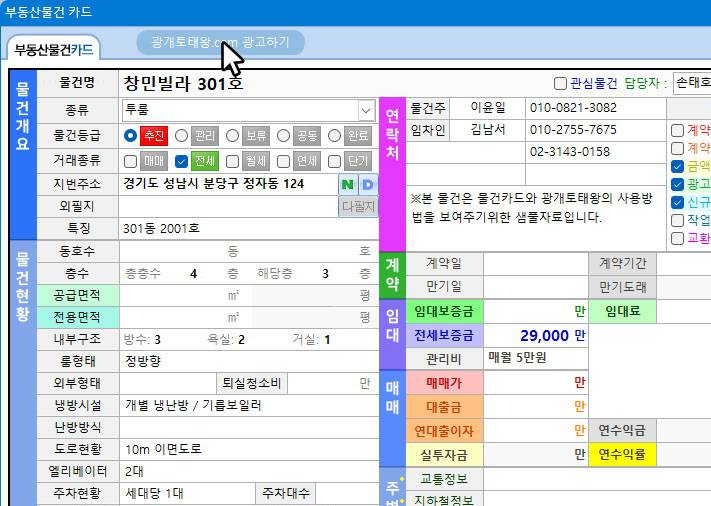Enable the 매매 transaction checkbox

tap(130, 161)
